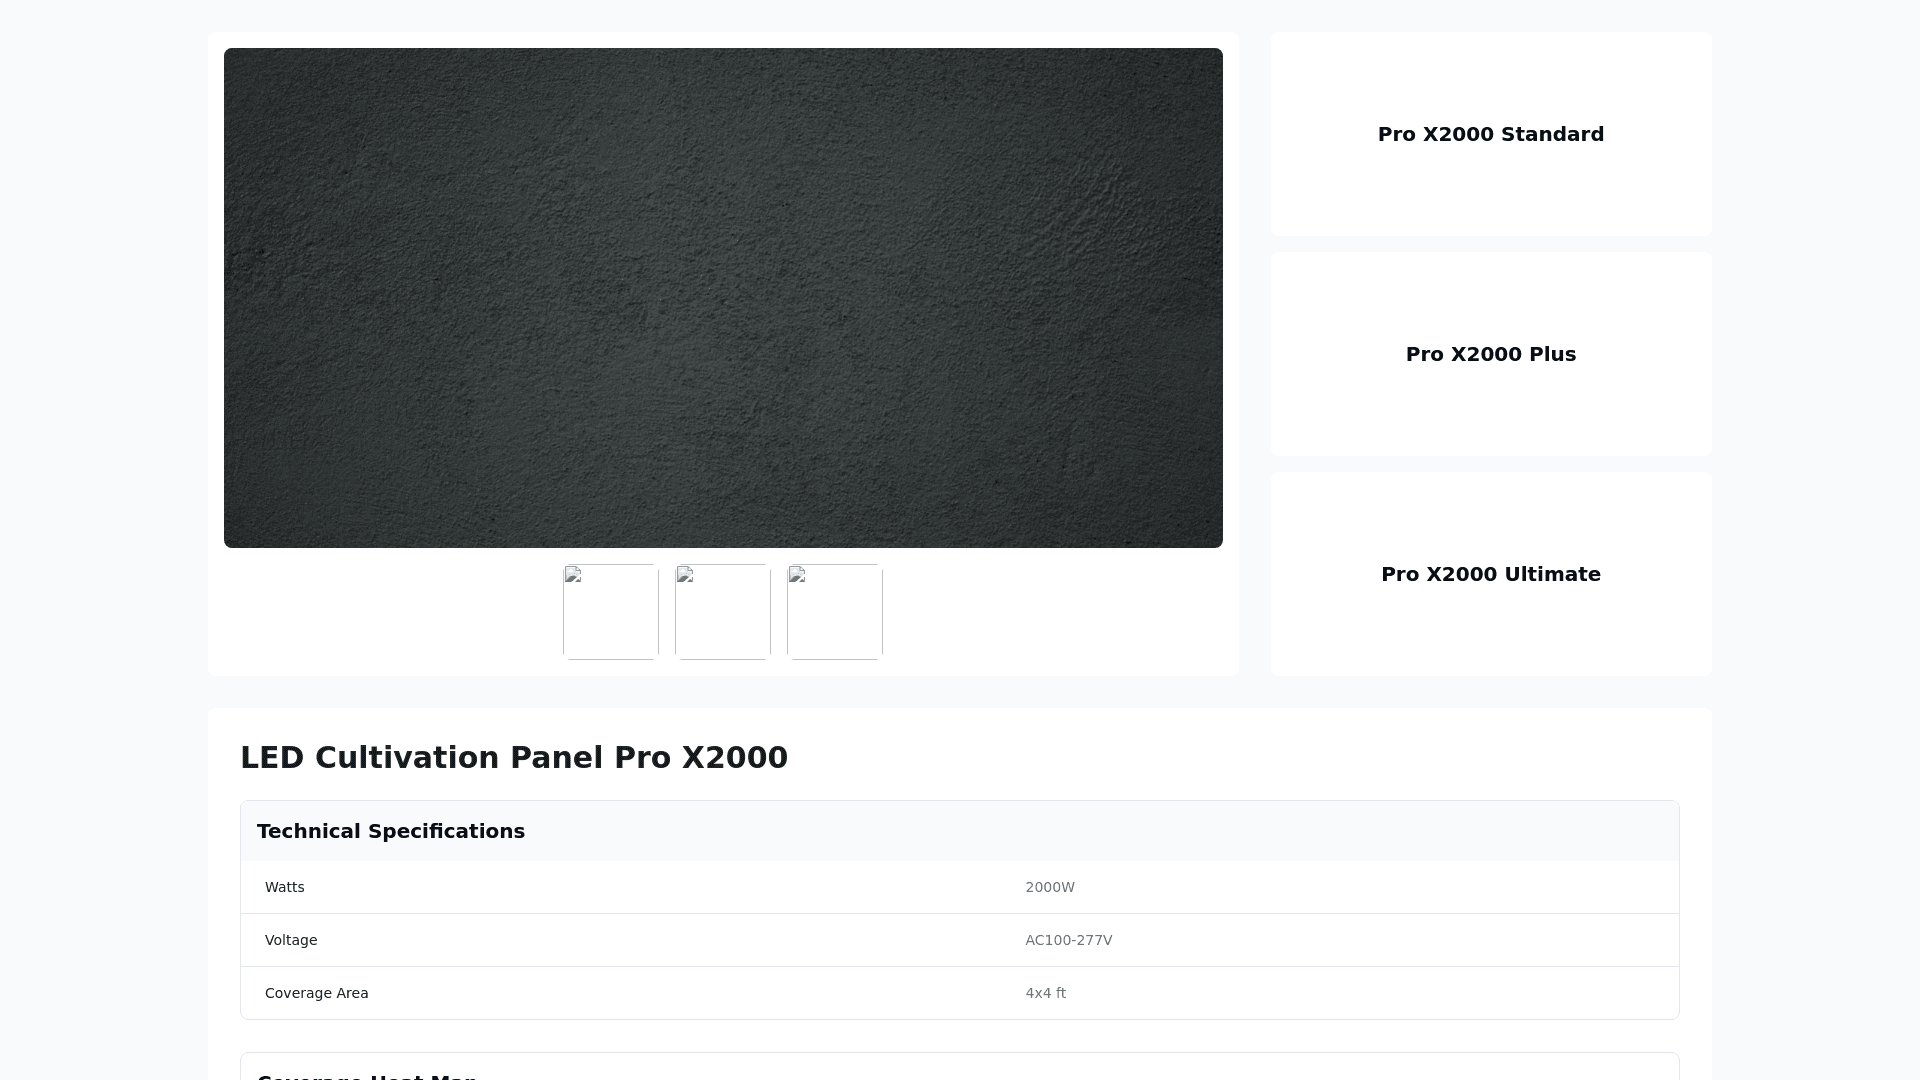Click the AC100-277V value

(1069, 940)
